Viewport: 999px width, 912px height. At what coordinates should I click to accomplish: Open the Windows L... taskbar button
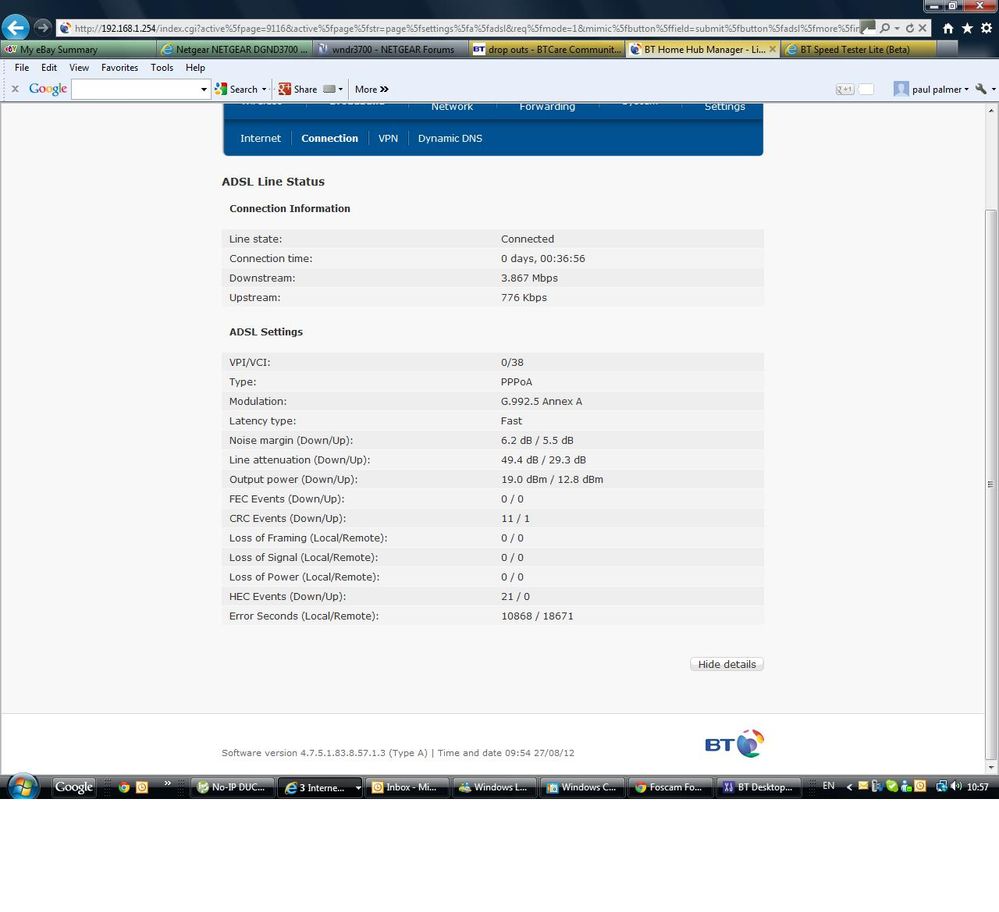pyautogui.click(x=494, y=787)
